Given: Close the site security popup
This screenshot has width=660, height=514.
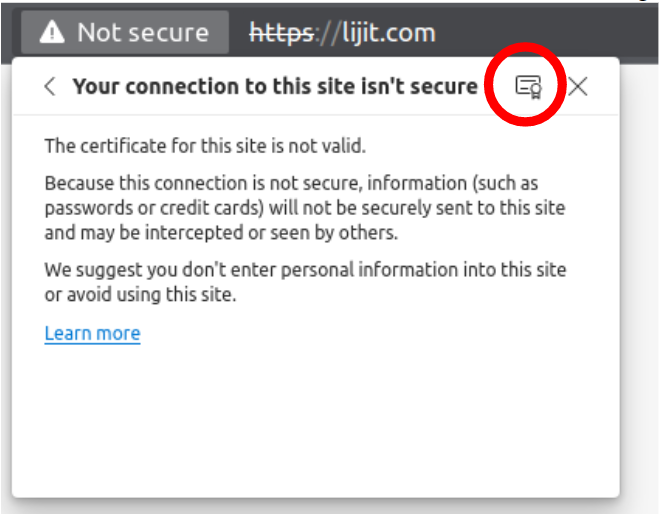Looking at the screenshot, I should pos(578,86).
